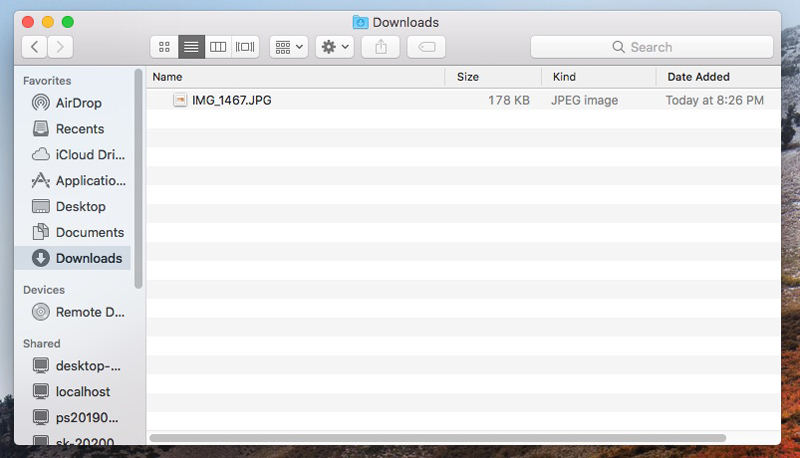Sort by the Name column header
This screenshot has height=458, width=800.
point(295,77)
